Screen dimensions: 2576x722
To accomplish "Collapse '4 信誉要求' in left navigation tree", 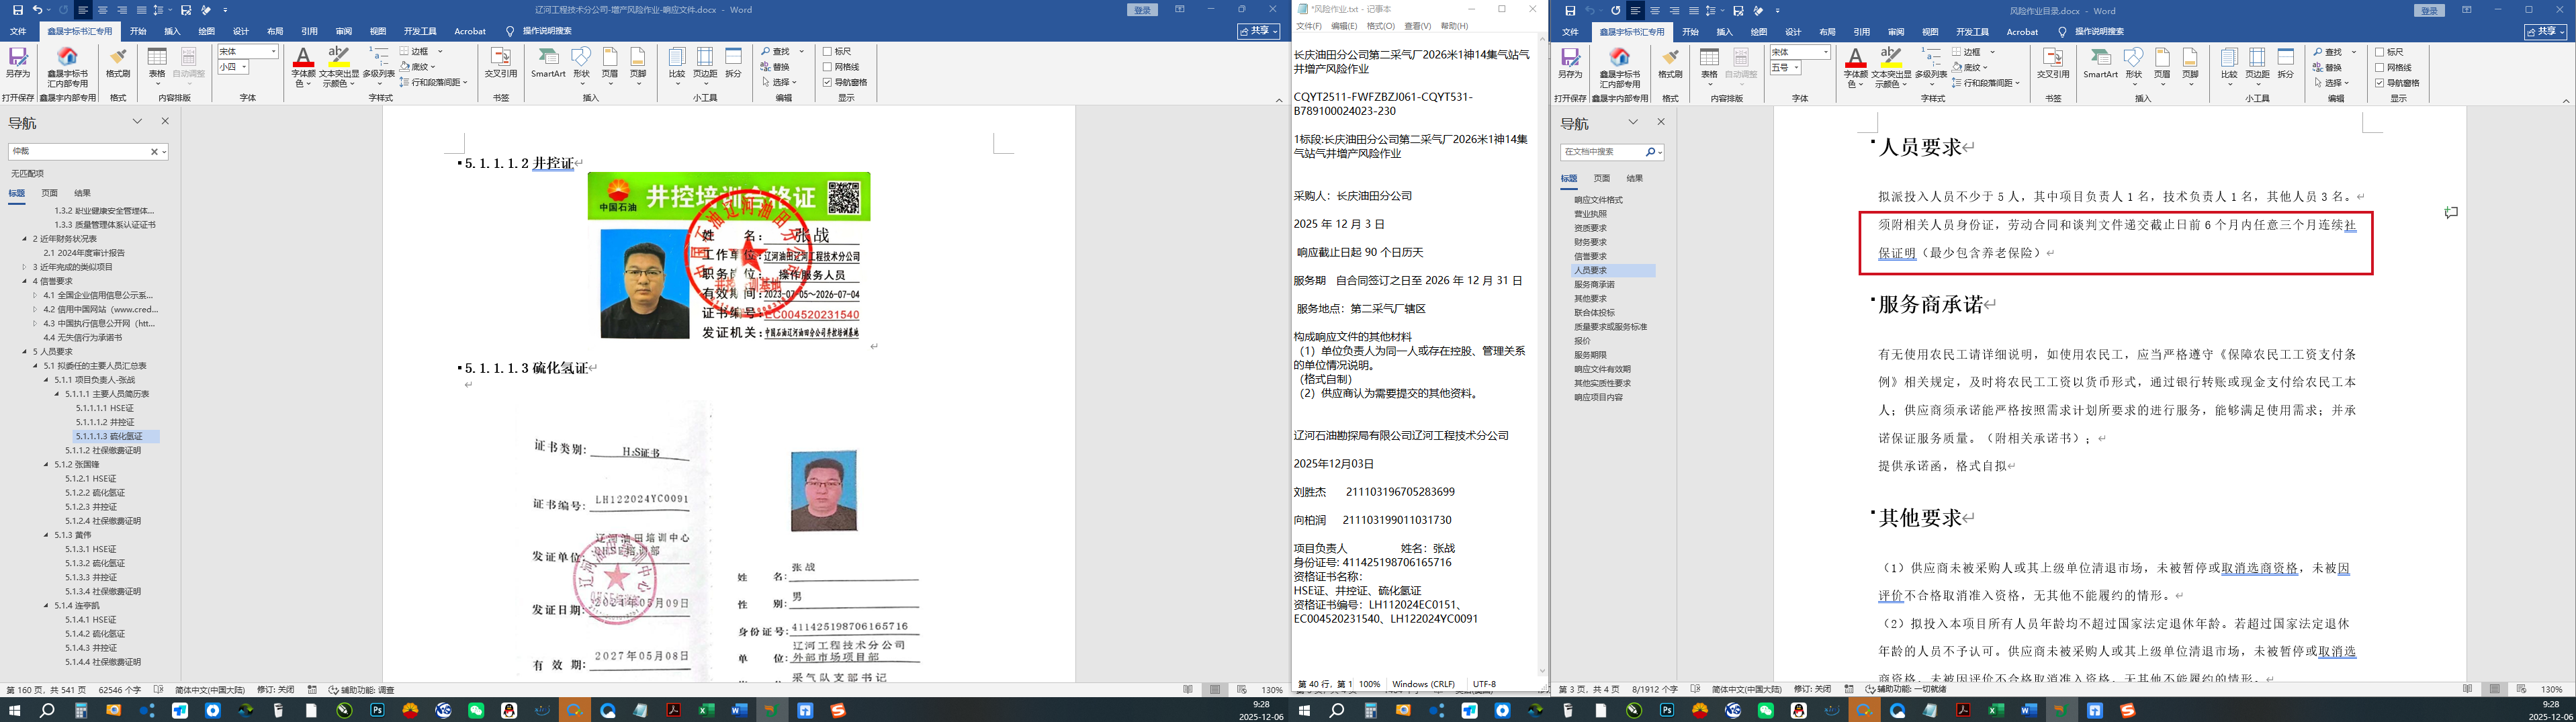I will [x=25, y=282].
